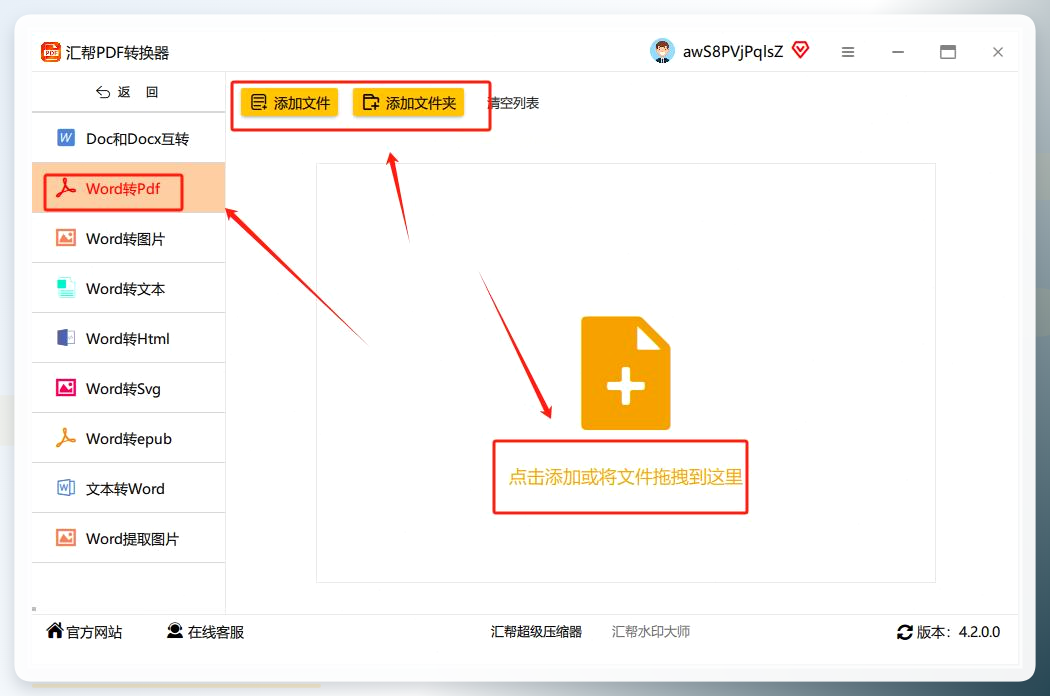1050x696 pixels.
Task: Click the text file icon beside Word转文本
Action: [66, 288]
